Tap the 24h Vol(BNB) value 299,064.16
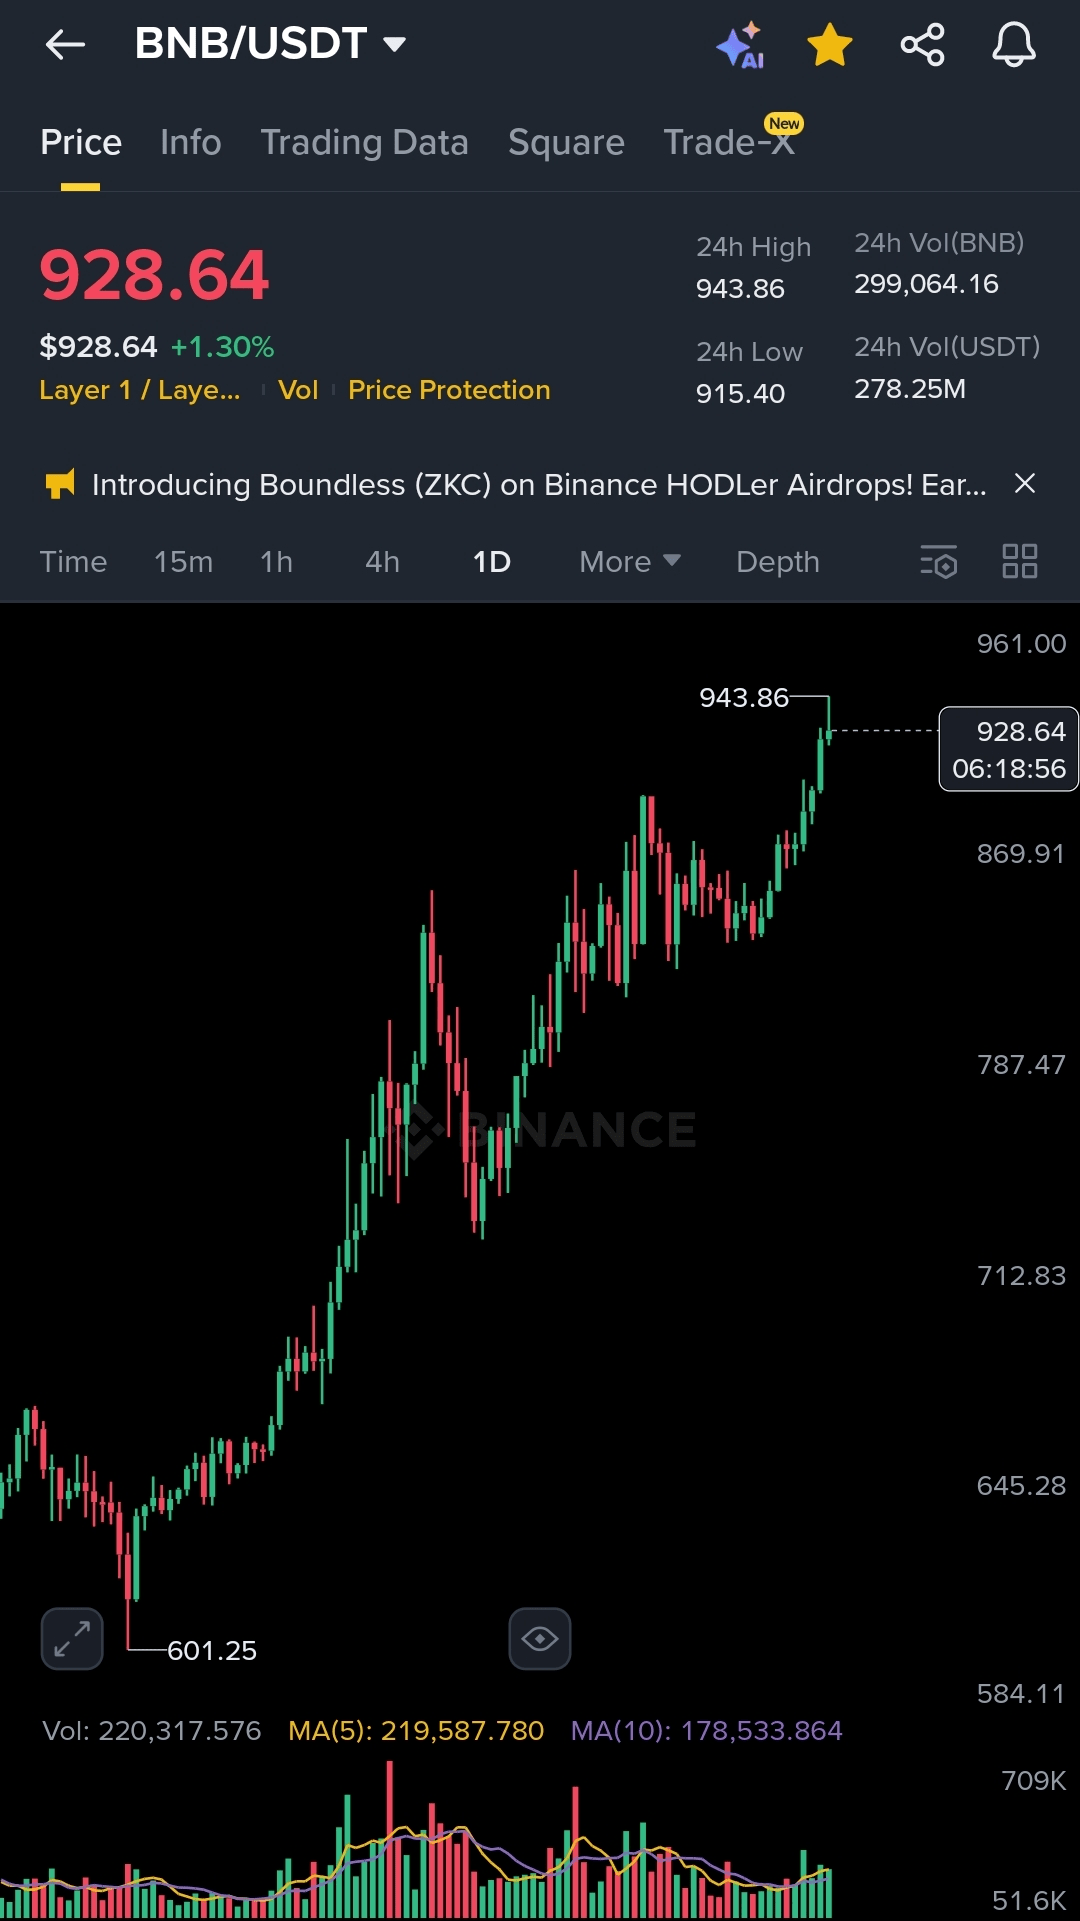 pos(926,284)
